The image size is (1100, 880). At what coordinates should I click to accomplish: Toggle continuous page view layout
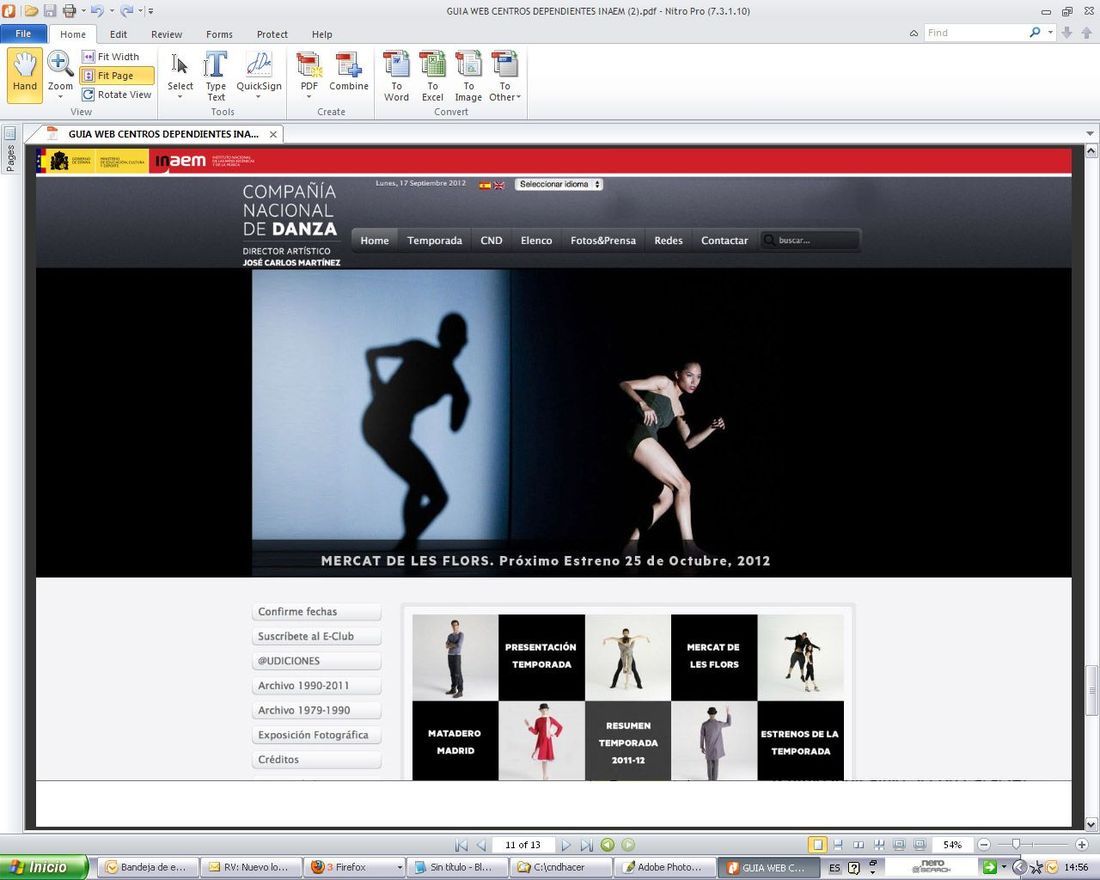pos(838,845)
